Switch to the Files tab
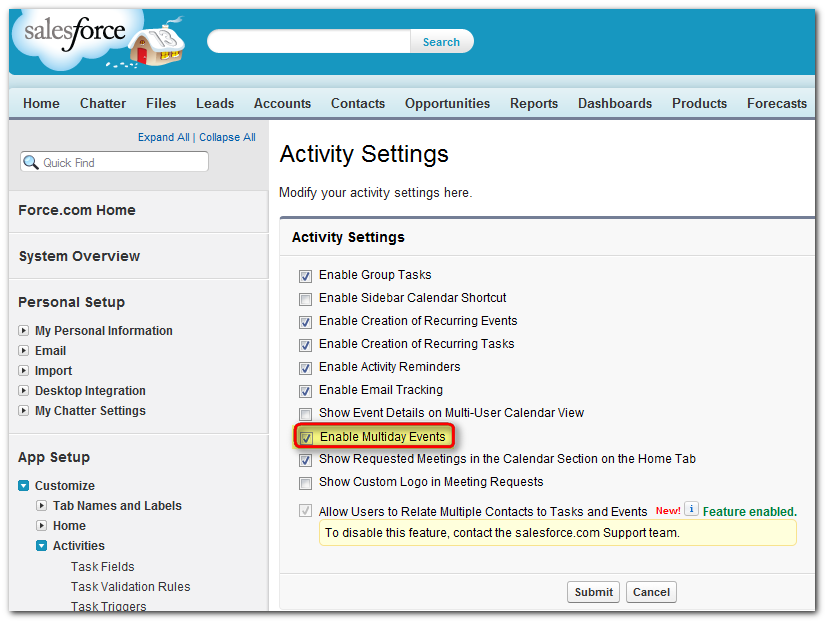This screenshot has width=825, height=621. click(161, 103)
